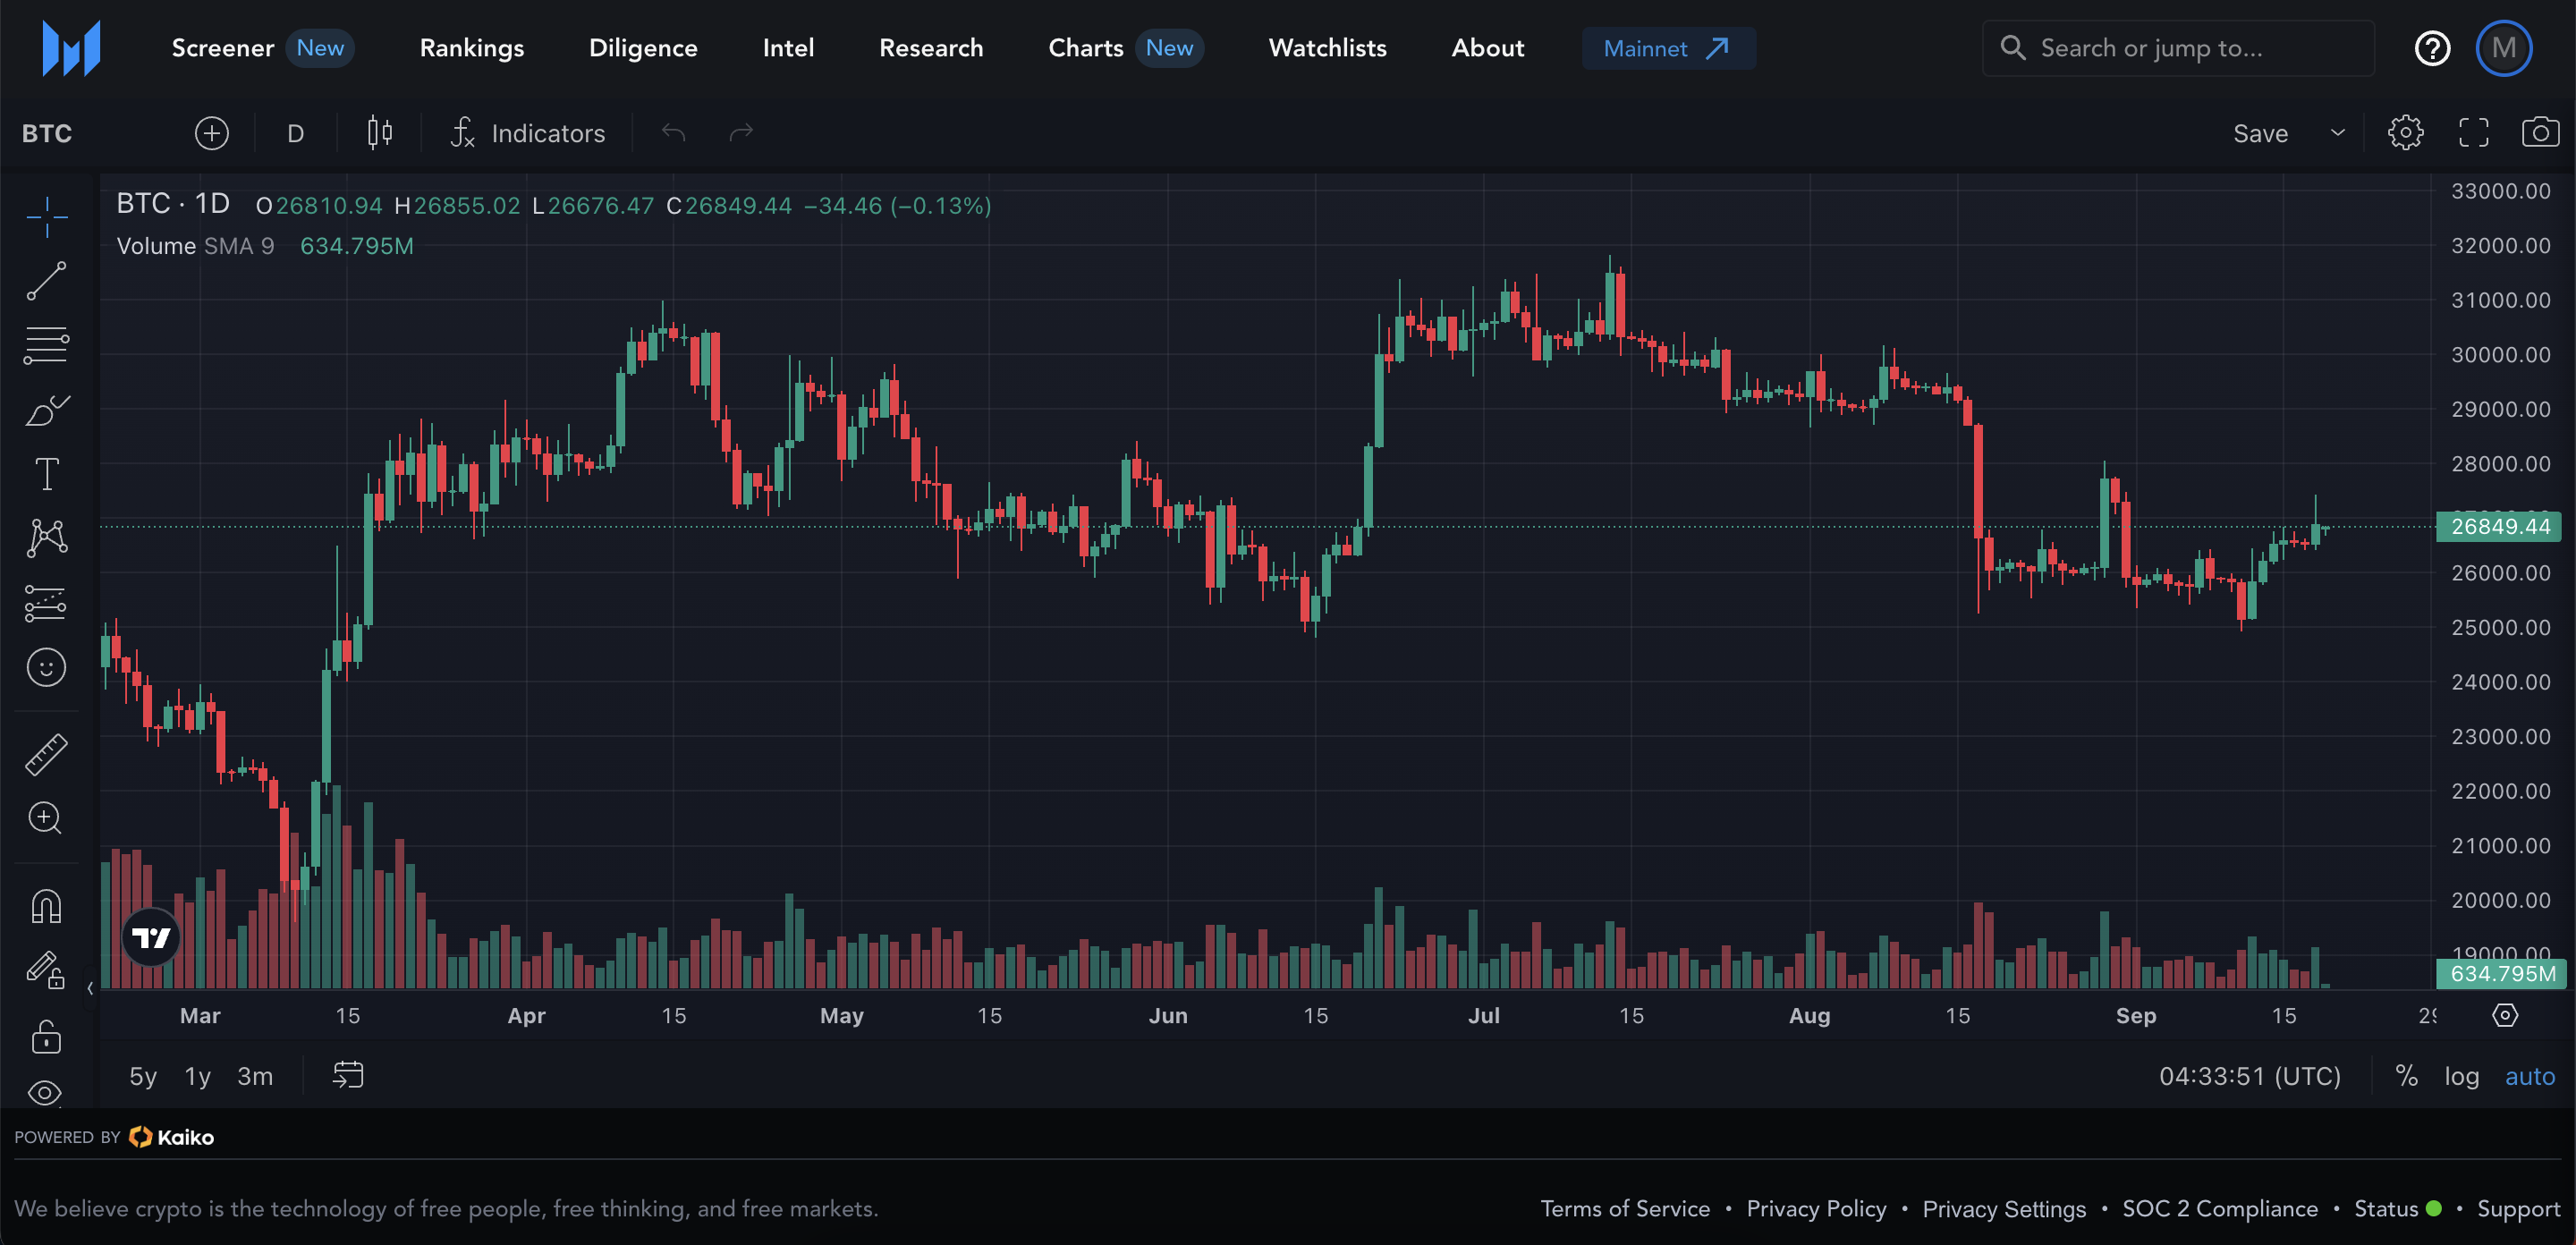Set chart range to 1y

[x=197, y=1076]
